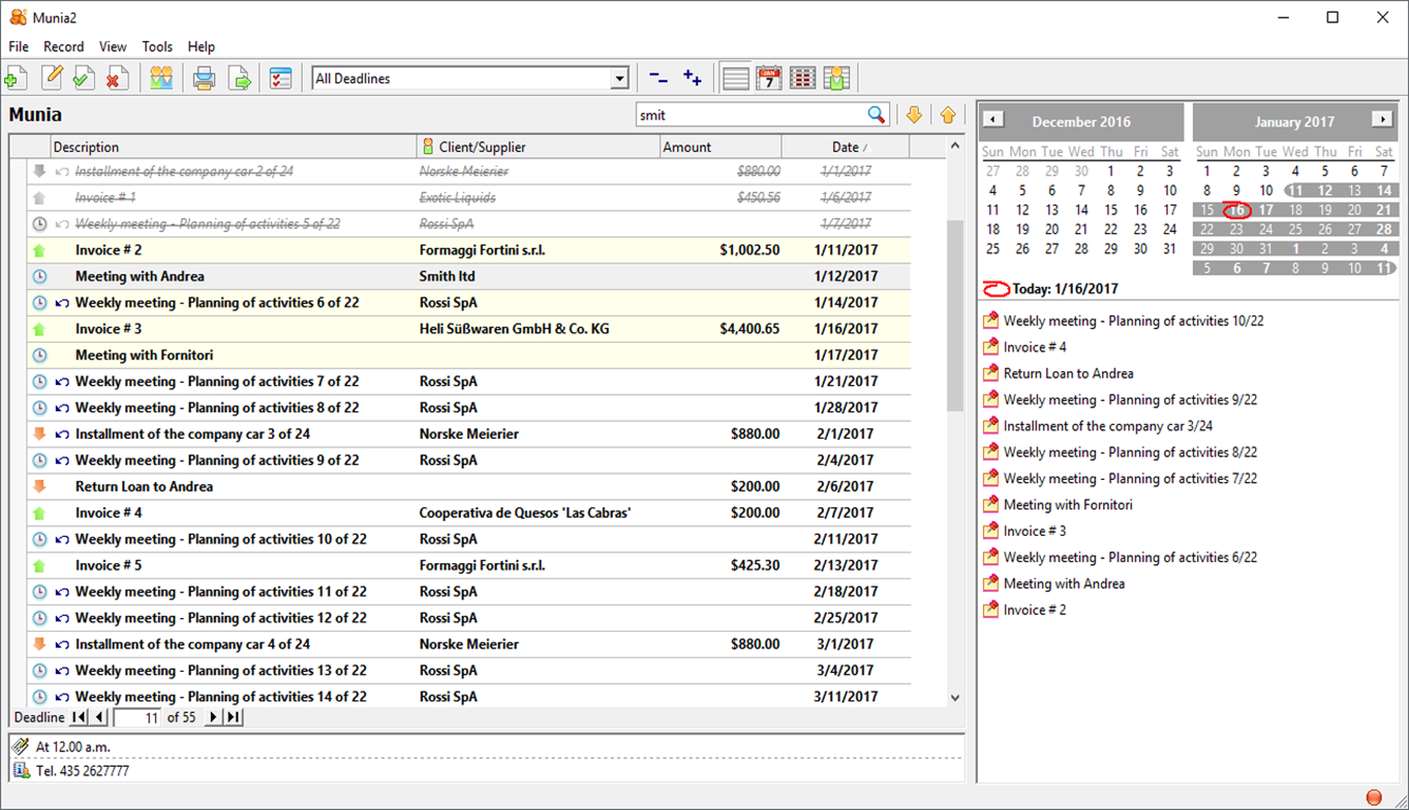Go to previous month on December 2016 calendar
1409x810 pixels.
tap(992, 120)
